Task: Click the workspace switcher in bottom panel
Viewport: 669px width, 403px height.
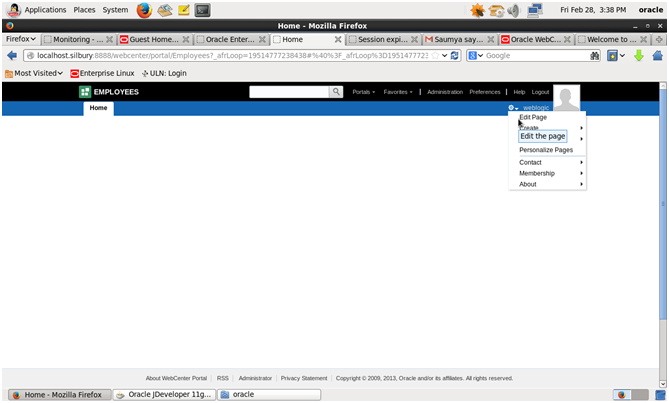Action: [x=631, y=394]
